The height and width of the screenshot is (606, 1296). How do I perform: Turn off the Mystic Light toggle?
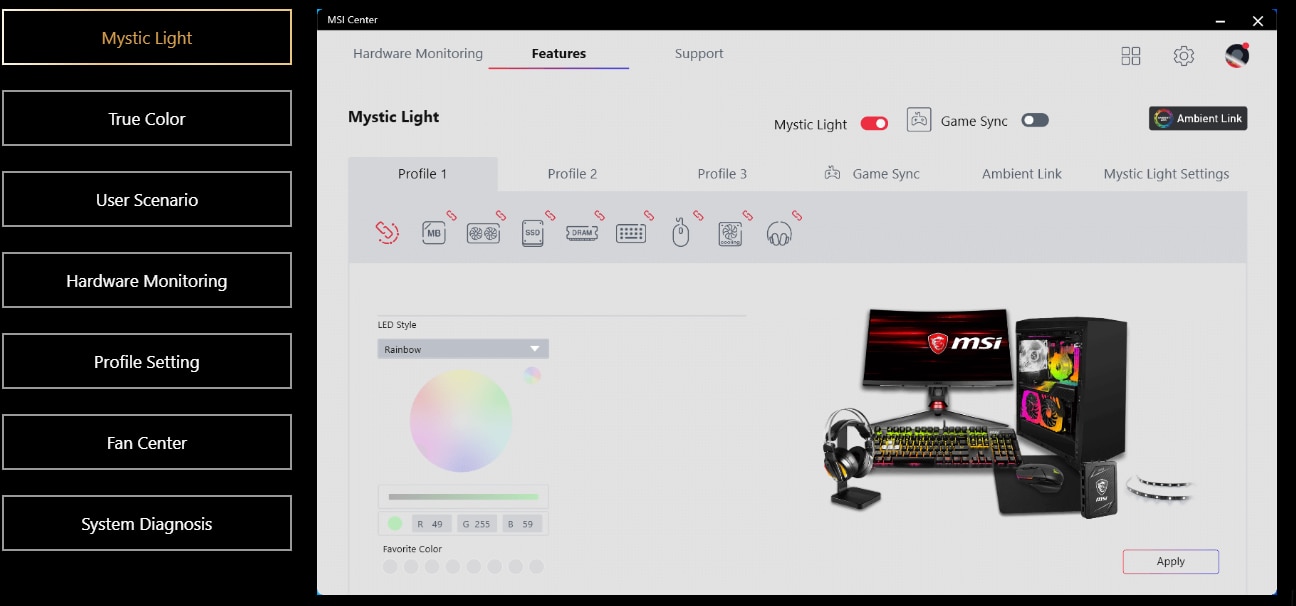874,123
